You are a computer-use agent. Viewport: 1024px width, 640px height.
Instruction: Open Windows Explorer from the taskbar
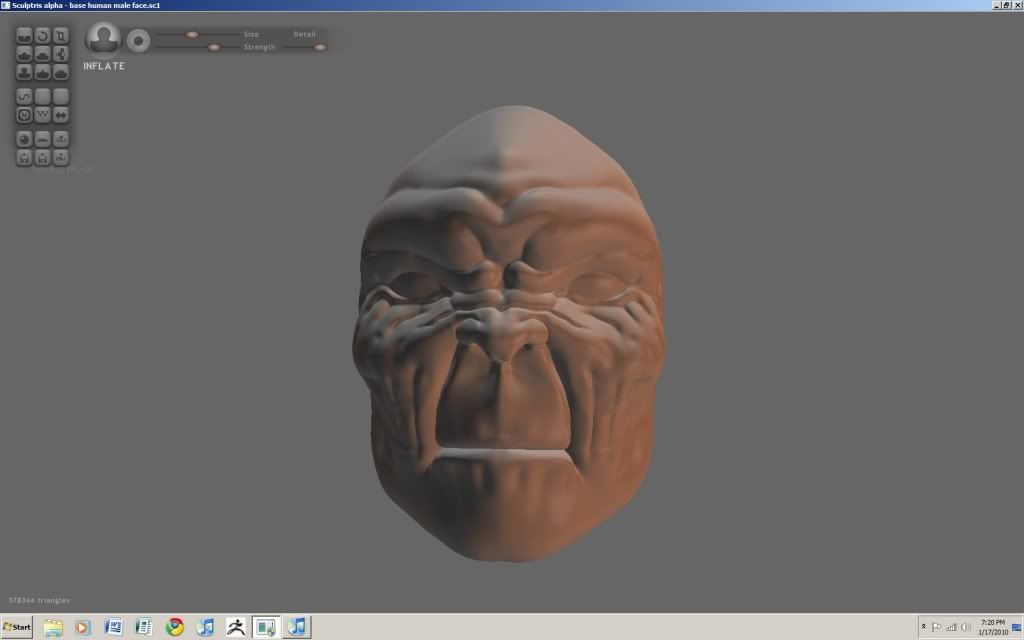point(53,628)
